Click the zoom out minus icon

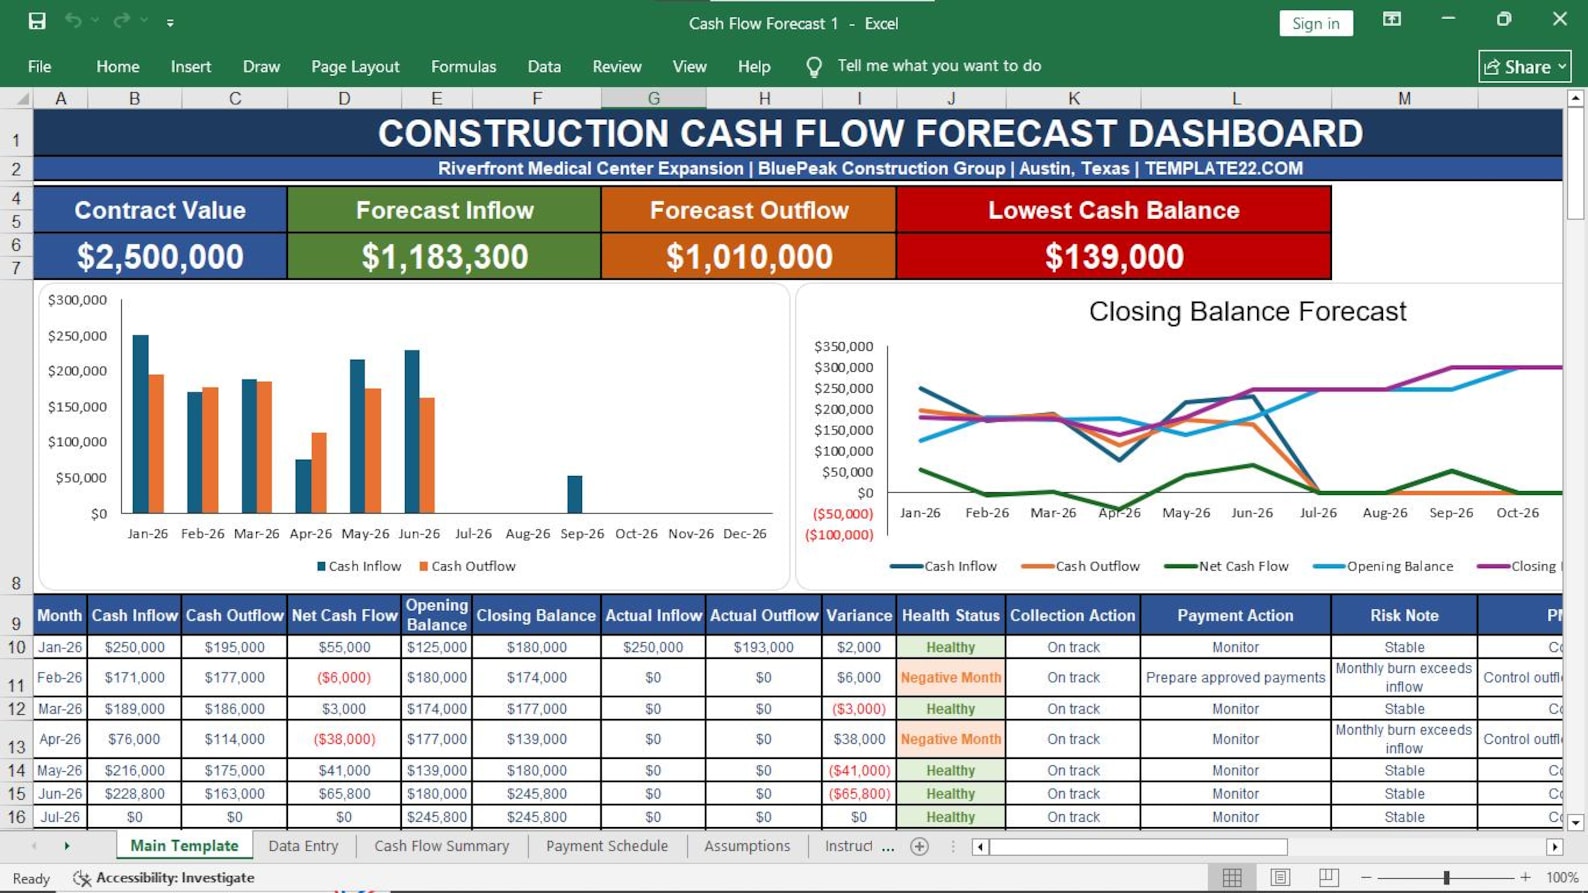point(1366,877)
